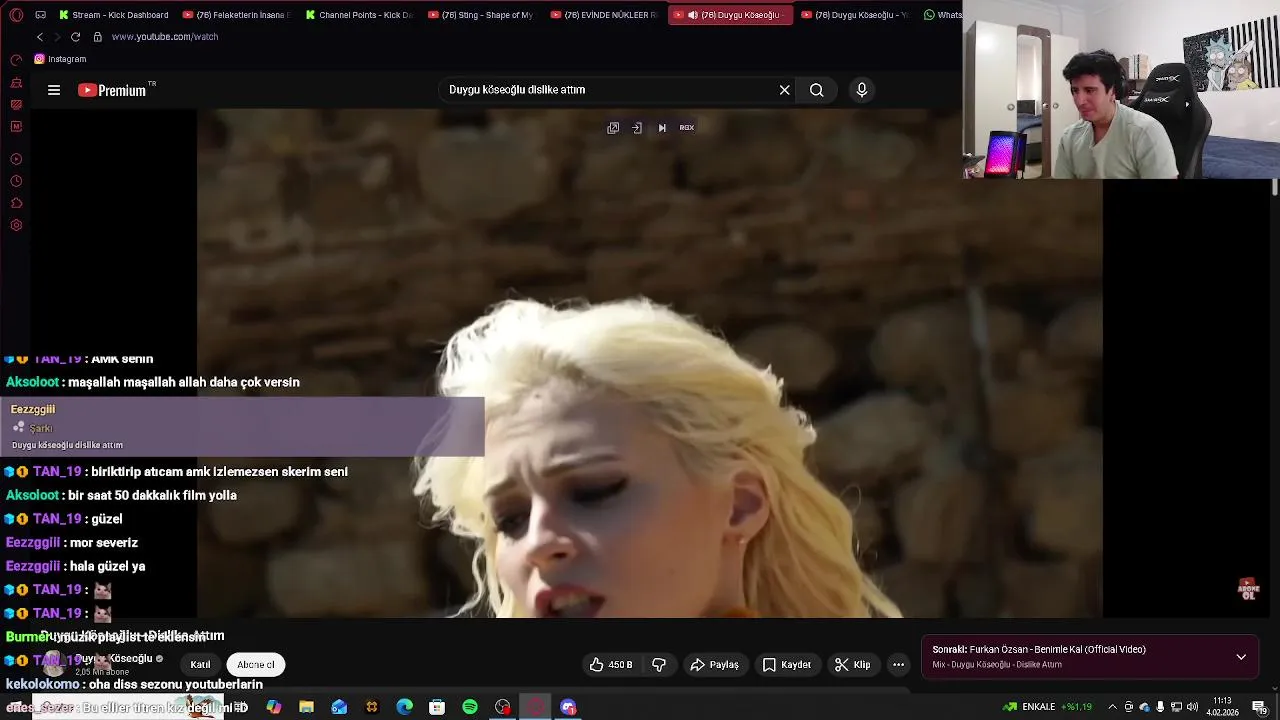Start voice search with the microphone icon

862,90
